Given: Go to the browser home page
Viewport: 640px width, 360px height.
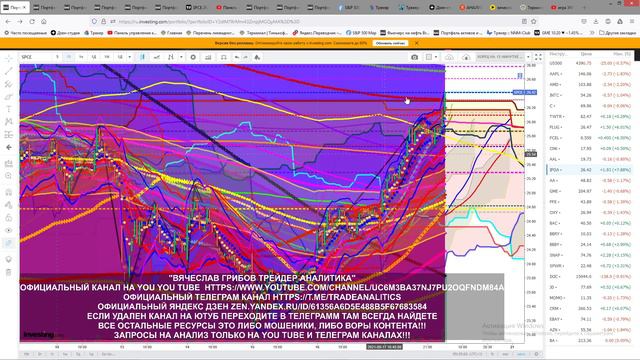Looking at the screenshot, I should point(44,21).
